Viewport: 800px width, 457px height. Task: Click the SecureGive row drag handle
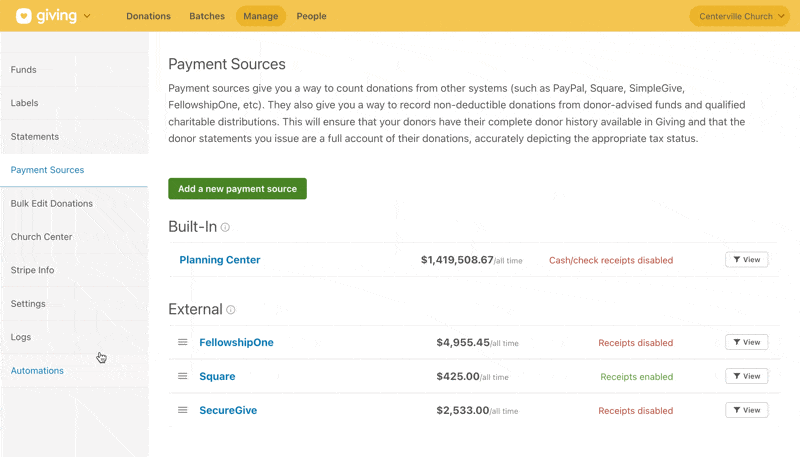tap(183, 411)
